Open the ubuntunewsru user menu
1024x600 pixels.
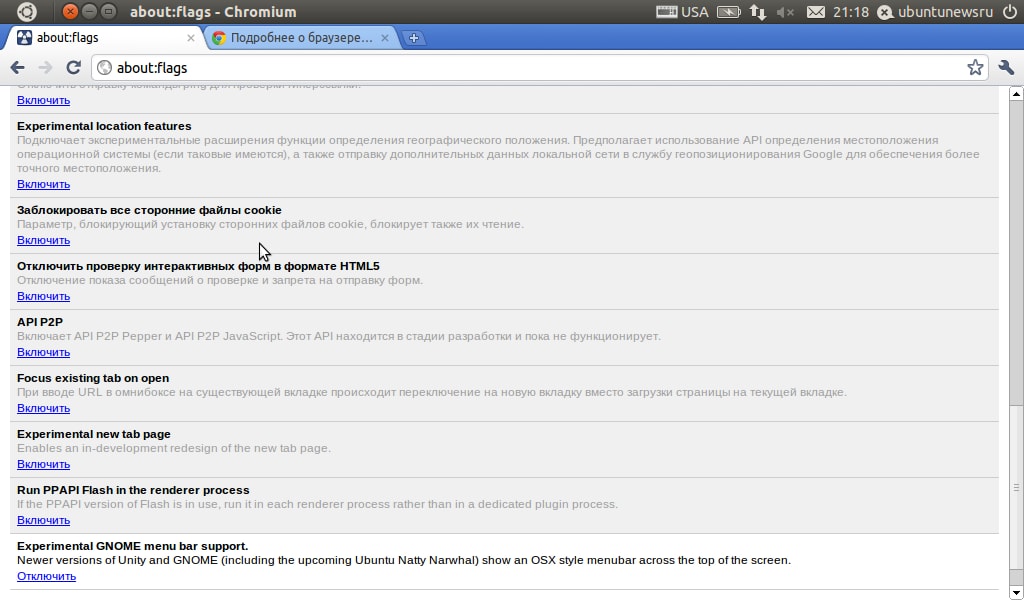pos(936,12)
